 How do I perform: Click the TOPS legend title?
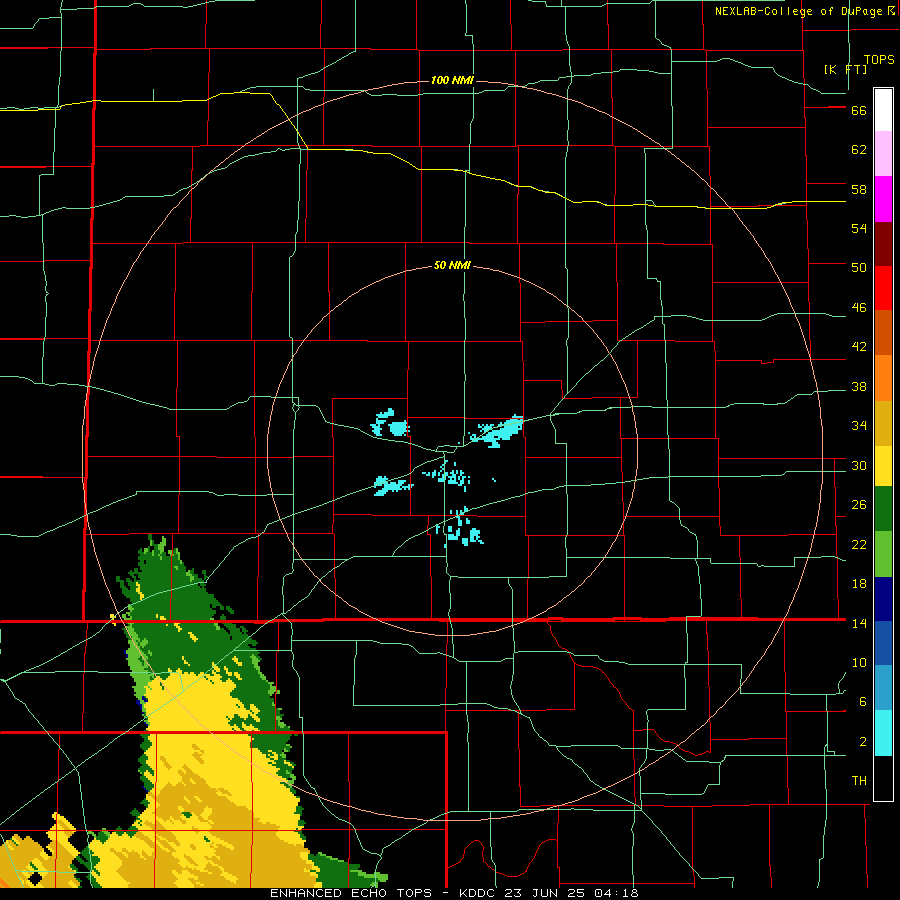click(x=879, y=60)
